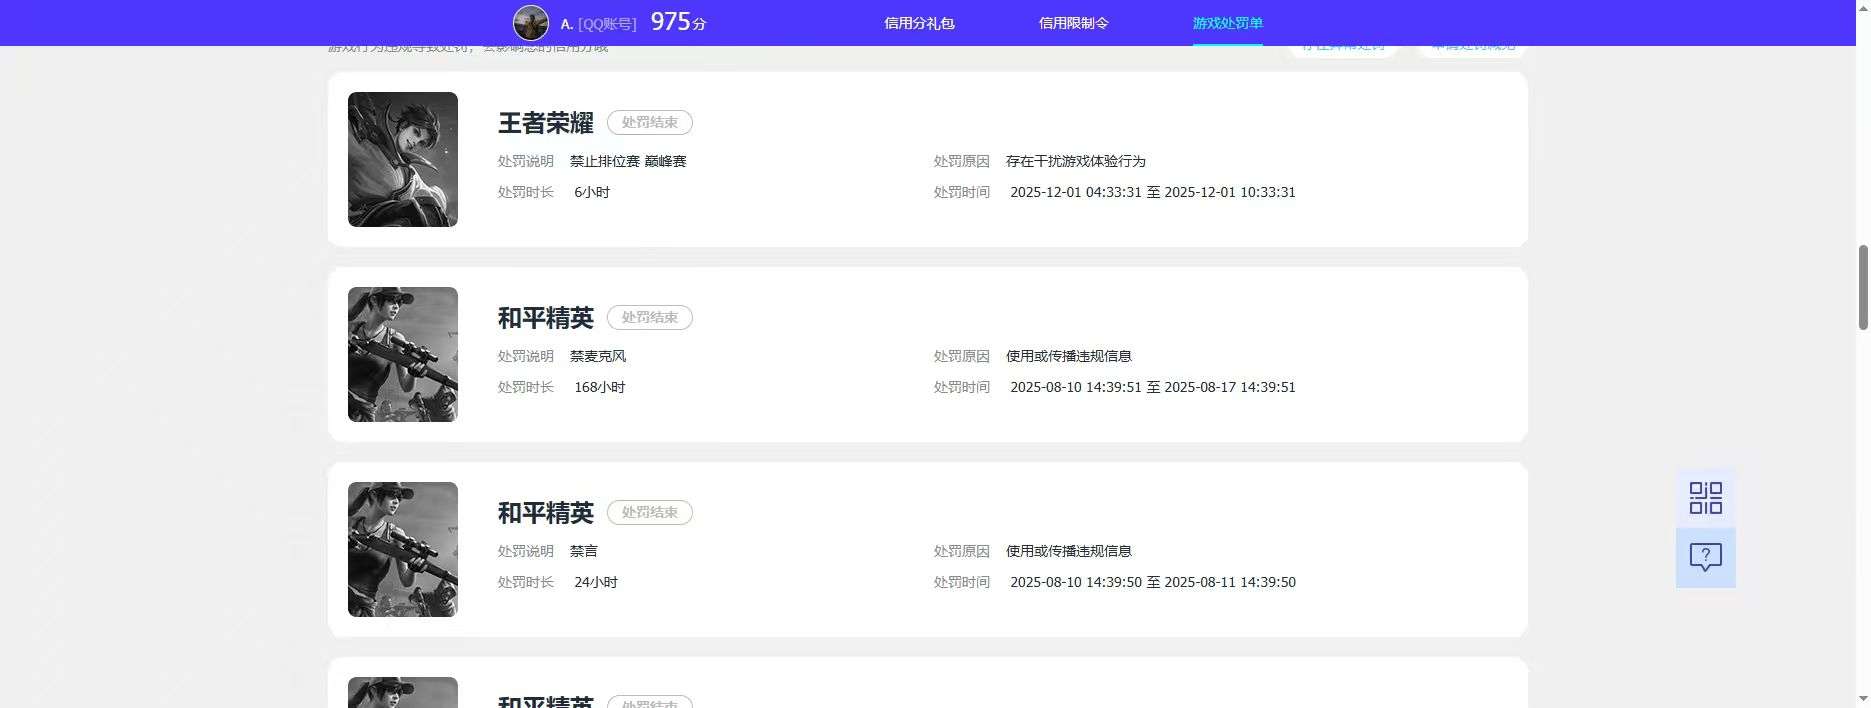Click the vertical scrollbar thumb
1871x708 pixels.
point(1863,287)
